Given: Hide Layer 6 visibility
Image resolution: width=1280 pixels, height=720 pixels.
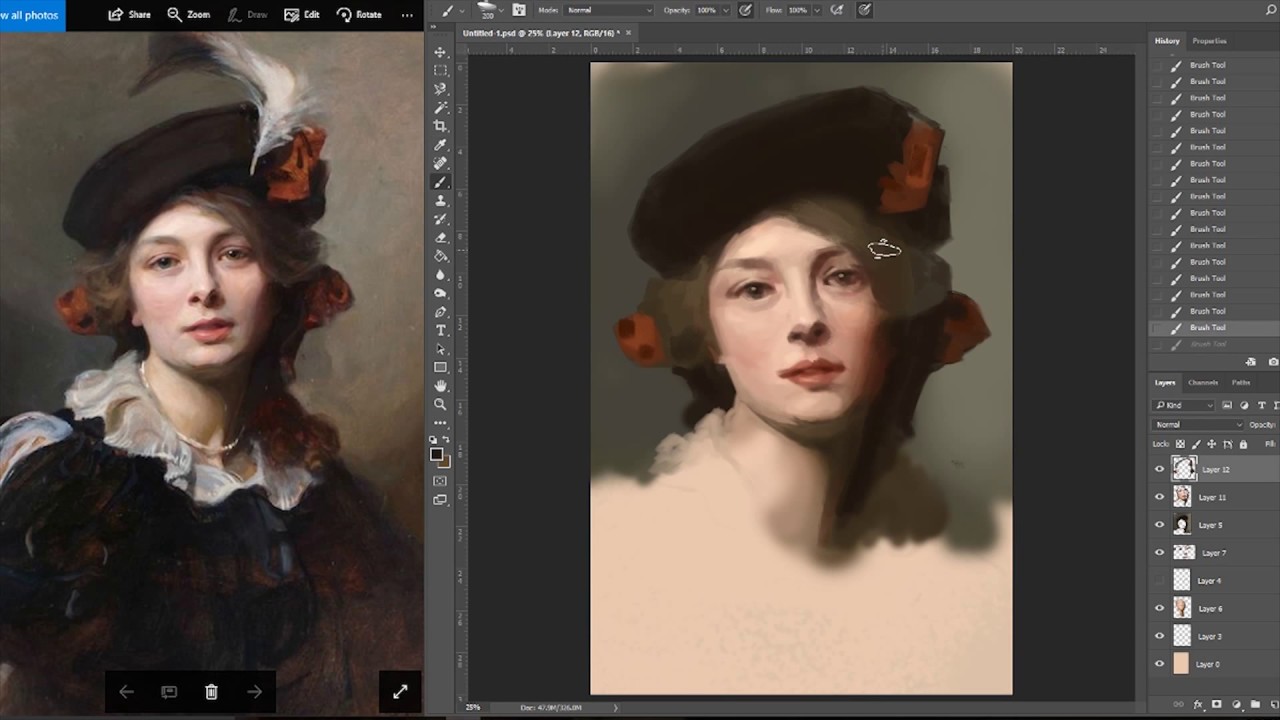Looking at the screenshot, I should pyautogui.click(x=1160, y=608).
